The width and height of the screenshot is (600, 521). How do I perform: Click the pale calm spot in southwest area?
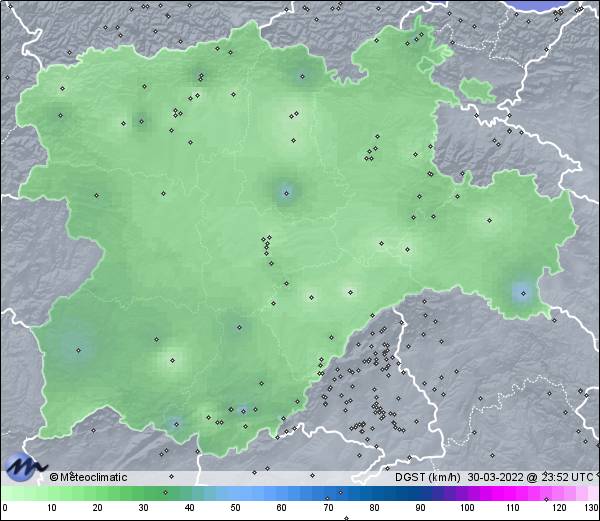[171, 359]
